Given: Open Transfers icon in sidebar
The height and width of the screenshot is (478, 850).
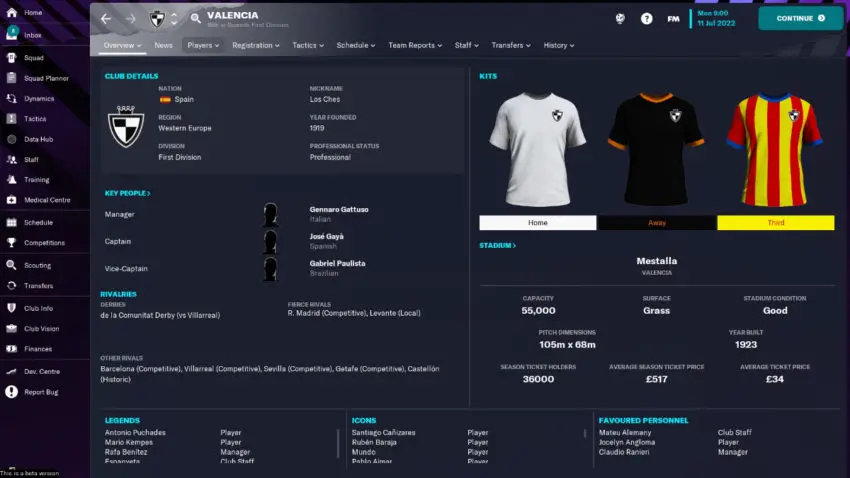Looking at the screenshot, I should [x=11, y=286].
